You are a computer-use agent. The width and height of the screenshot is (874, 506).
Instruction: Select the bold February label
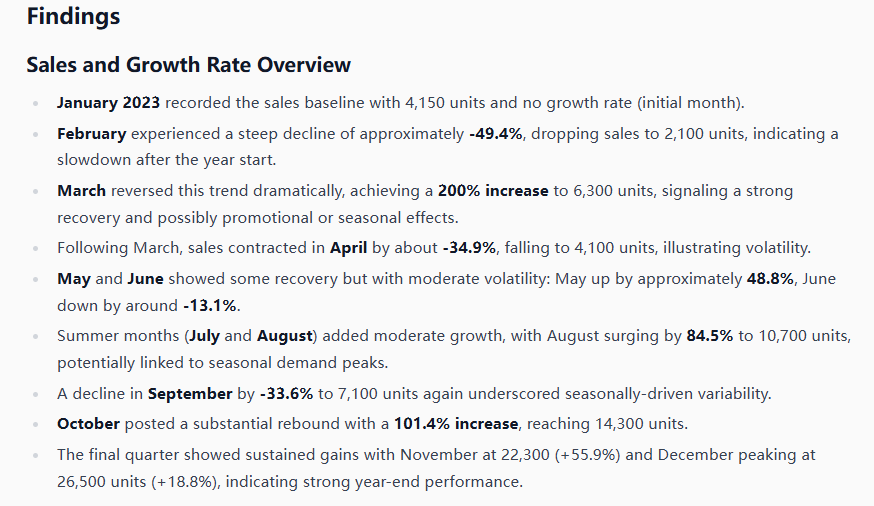point(92,134)
